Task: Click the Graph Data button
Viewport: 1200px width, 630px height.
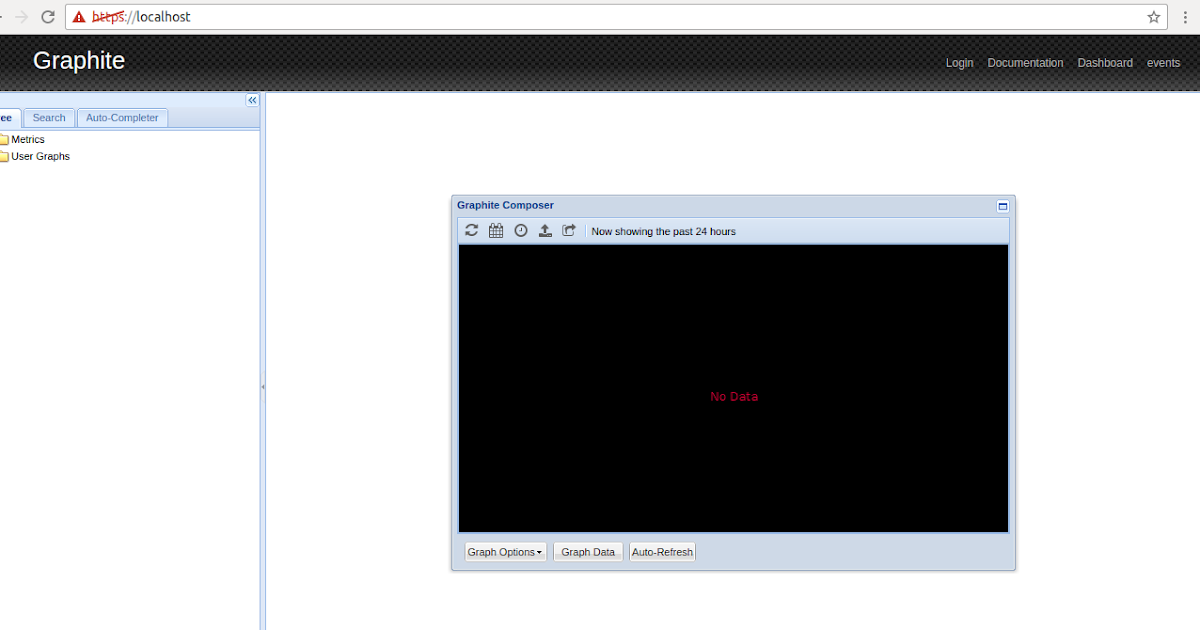Action: [587, 551]
